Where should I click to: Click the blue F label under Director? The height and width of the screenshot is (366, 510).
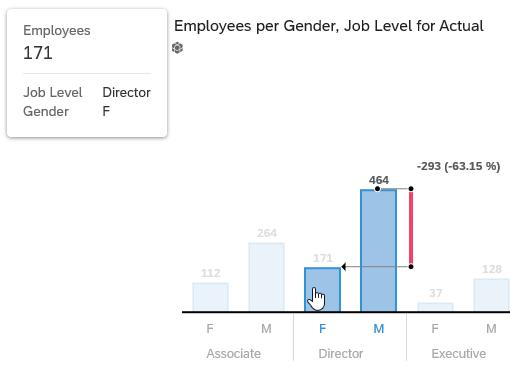[x=322, y=329]
